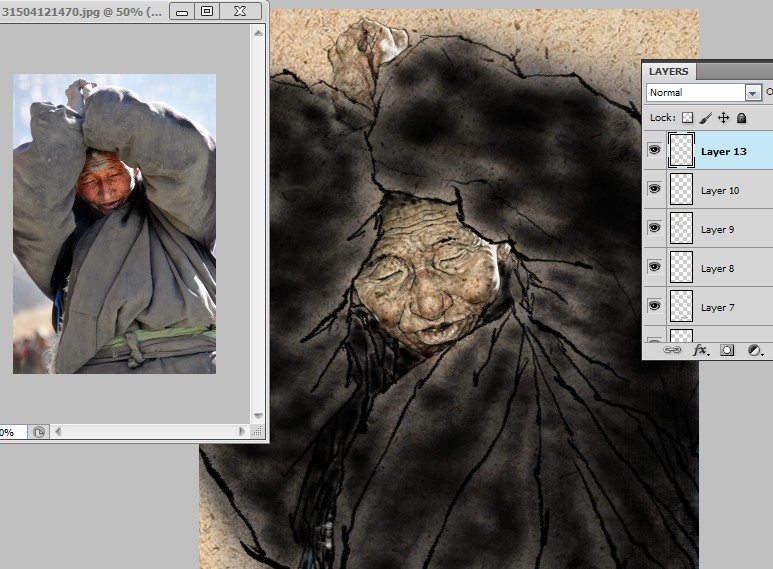Toggle lock transparent pixels icon
Viewport: 773px width, 569px height.
687,118
